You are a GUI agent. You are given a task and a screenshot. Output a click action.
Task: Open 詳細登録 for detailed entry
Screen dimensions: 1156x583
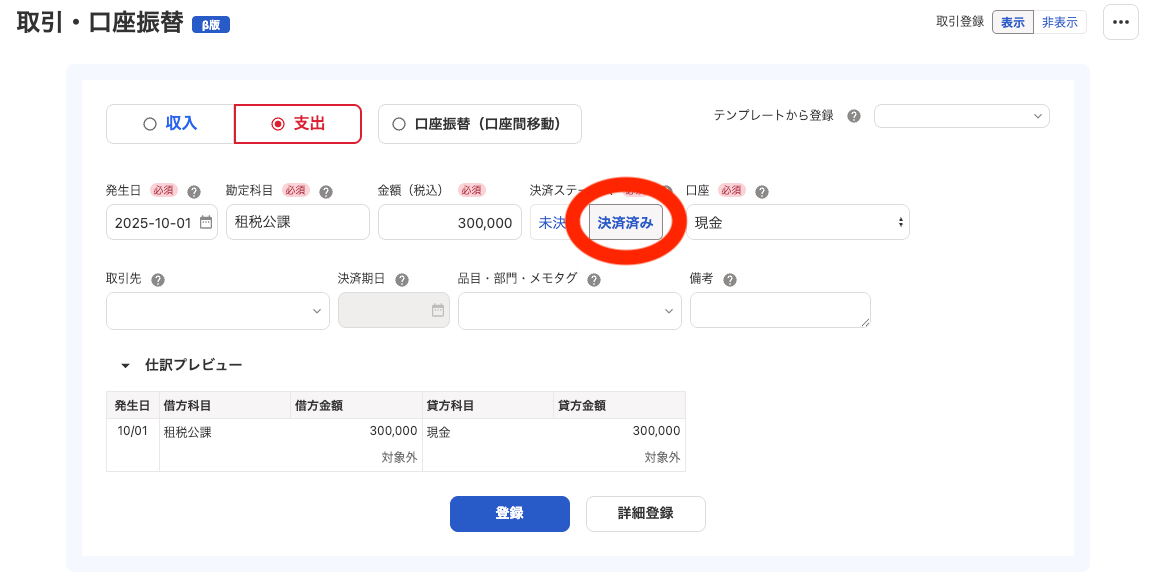point(645,513)
